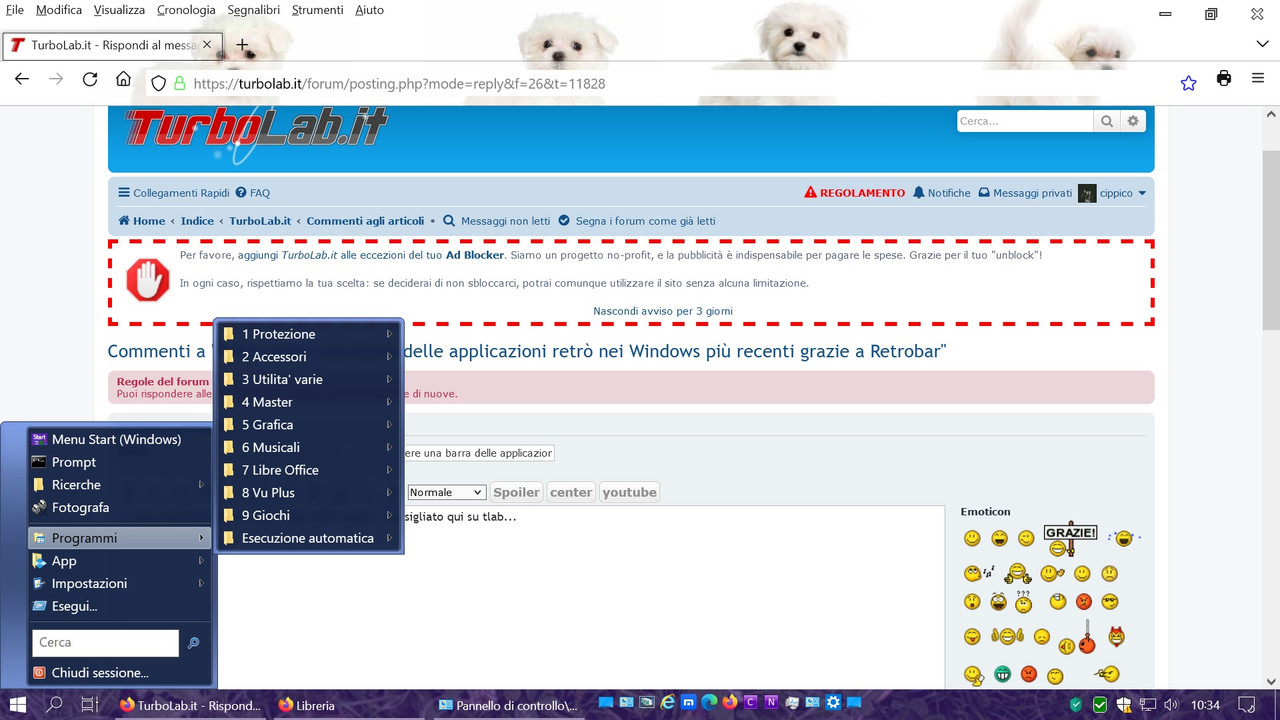Viewport: 1280px width, 720px height.
Task: Open Menu Start (Windows) entry
Action: pos(120,439)
